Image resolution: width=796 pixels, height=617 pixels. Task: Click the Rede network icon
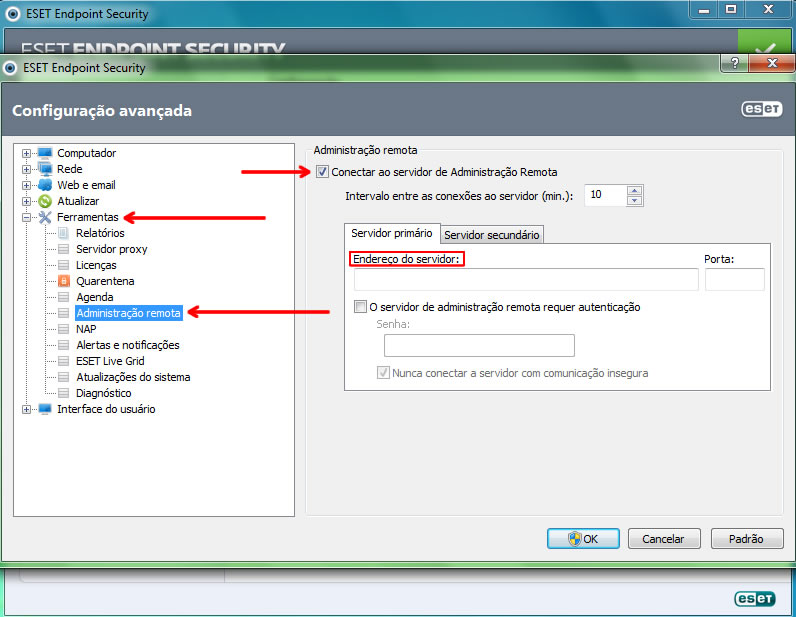pos(44,169)
